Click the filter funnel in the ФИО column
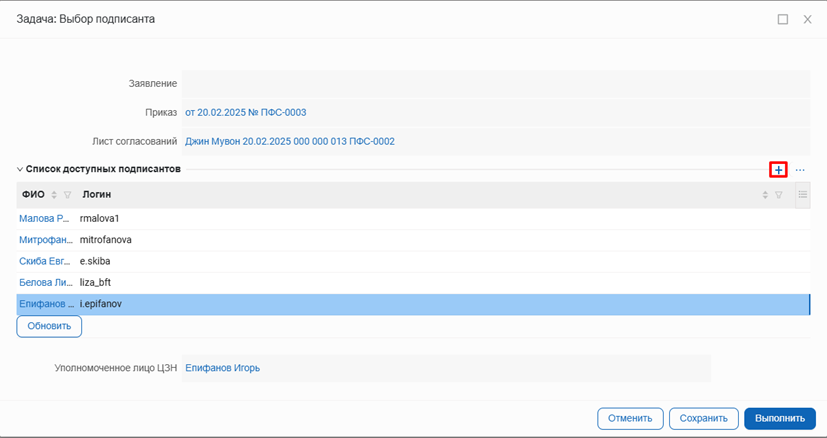 [68, 194]
